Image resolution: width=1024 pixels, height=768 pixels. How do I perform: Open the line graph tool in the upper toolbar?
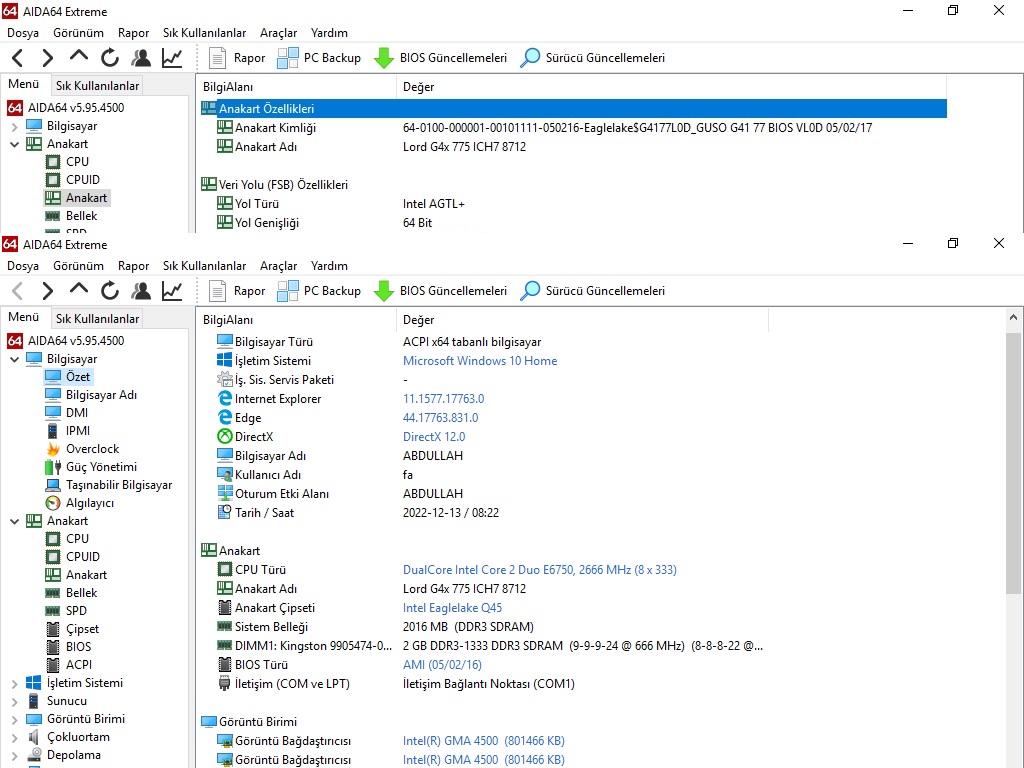click(x=172, y=58)
